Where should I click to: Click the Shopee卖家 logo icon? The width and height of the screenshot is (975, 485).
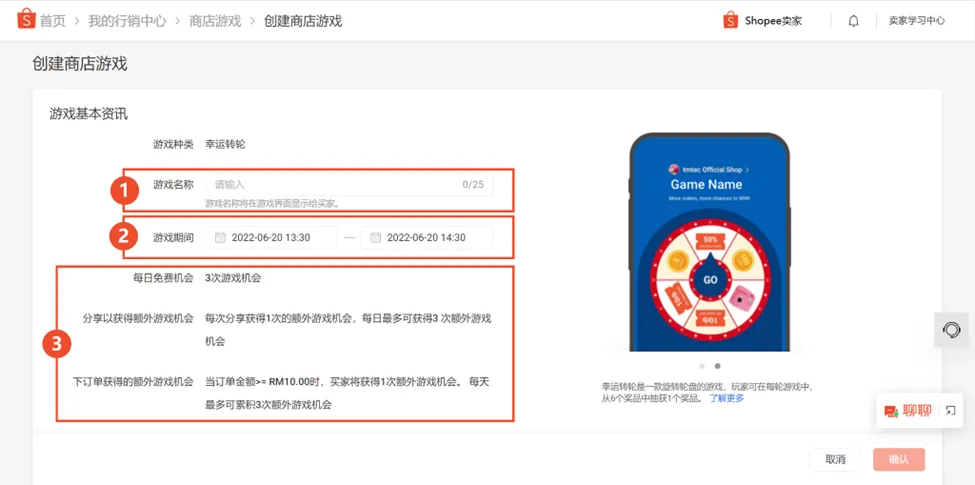tap(730, 21)
